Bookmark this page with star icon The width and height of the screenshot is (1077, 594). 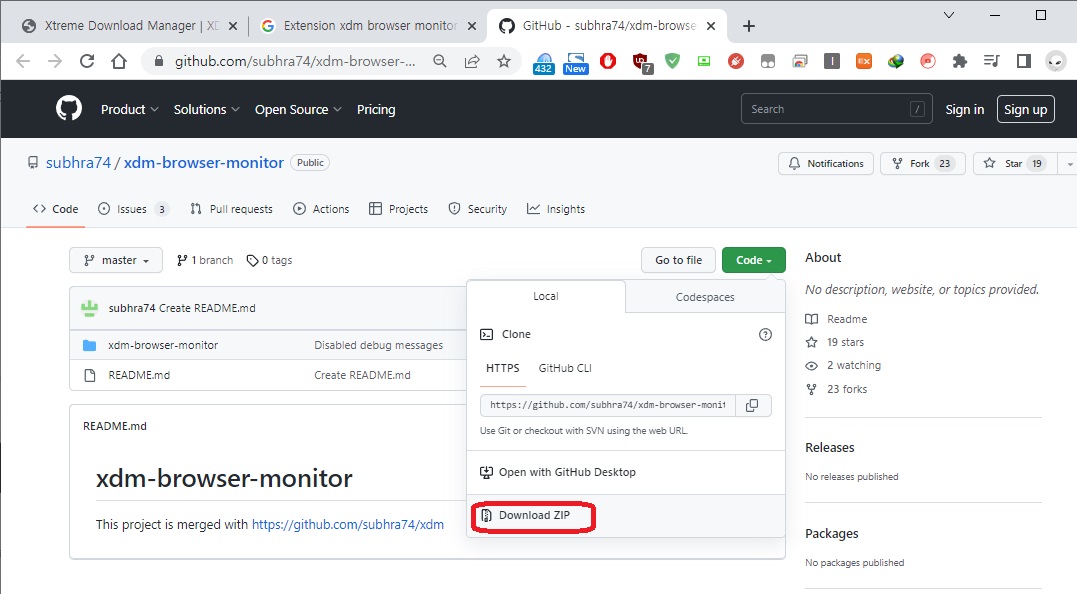[504, 61]
